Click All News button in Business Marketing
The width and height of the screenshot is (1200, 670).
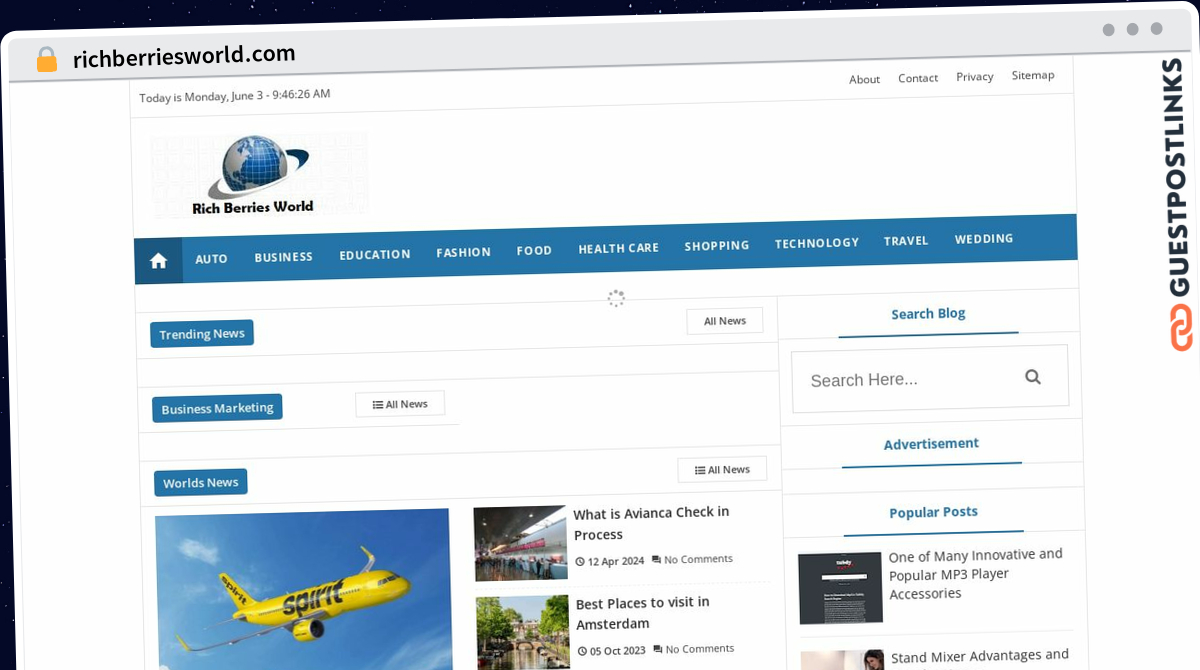point(400,404)
